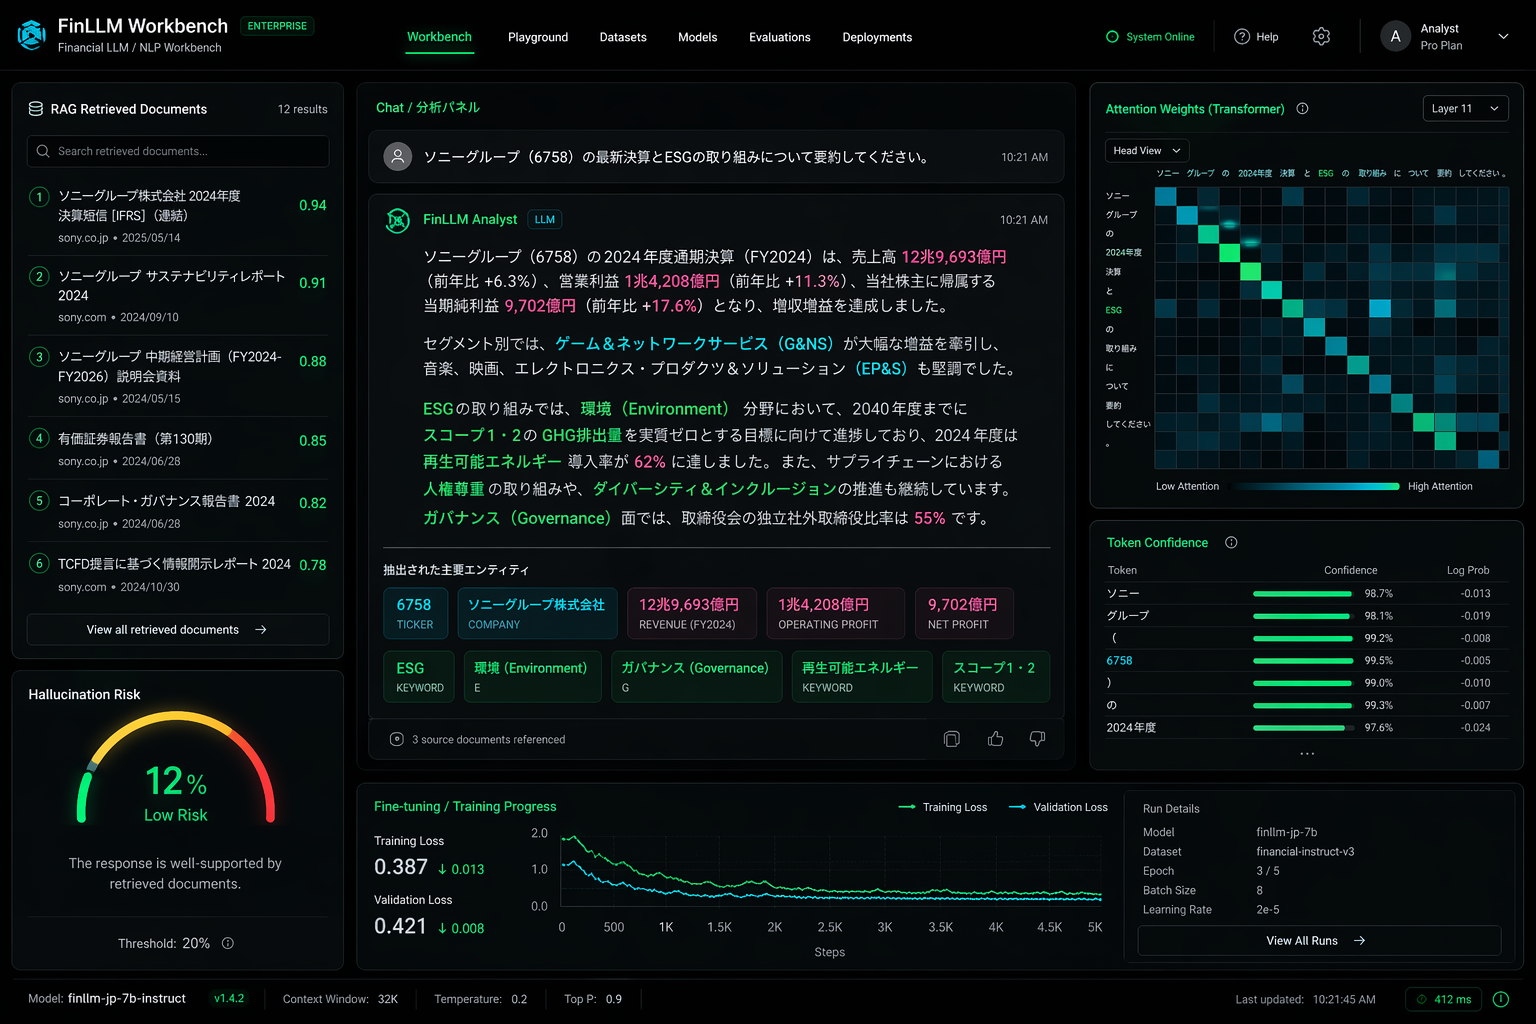The height and width of the screenshot is (1024, 1536).
Task: Click the Attention Weights info icon
Action: coord(1302,108)
